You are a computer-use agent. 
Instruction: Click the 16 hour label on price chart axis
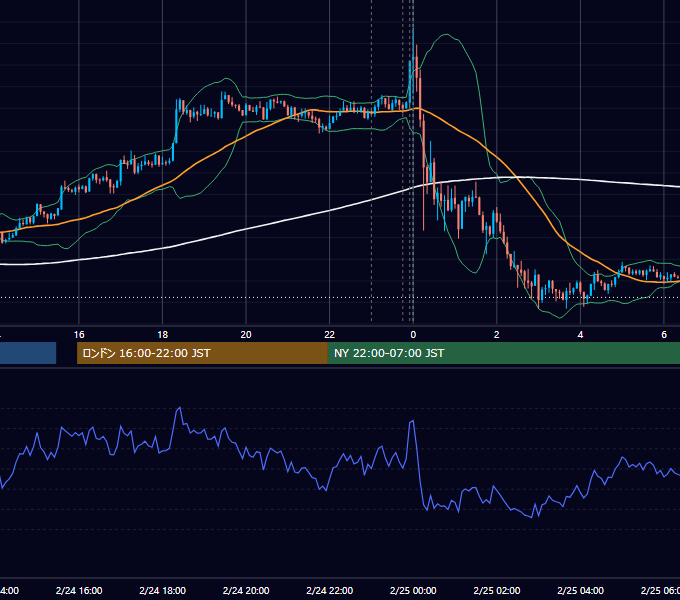79,335
